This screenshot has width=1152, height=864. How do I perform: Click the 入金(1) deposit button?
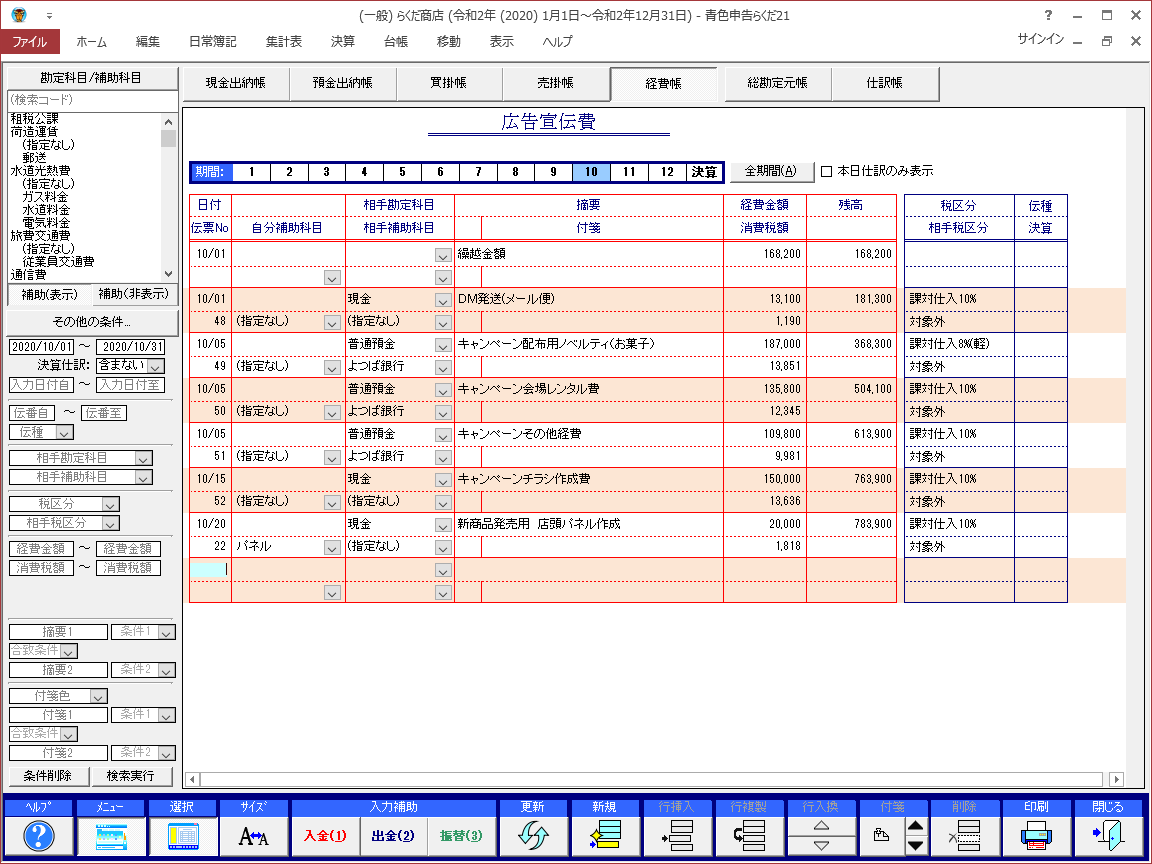pos(325,836)
